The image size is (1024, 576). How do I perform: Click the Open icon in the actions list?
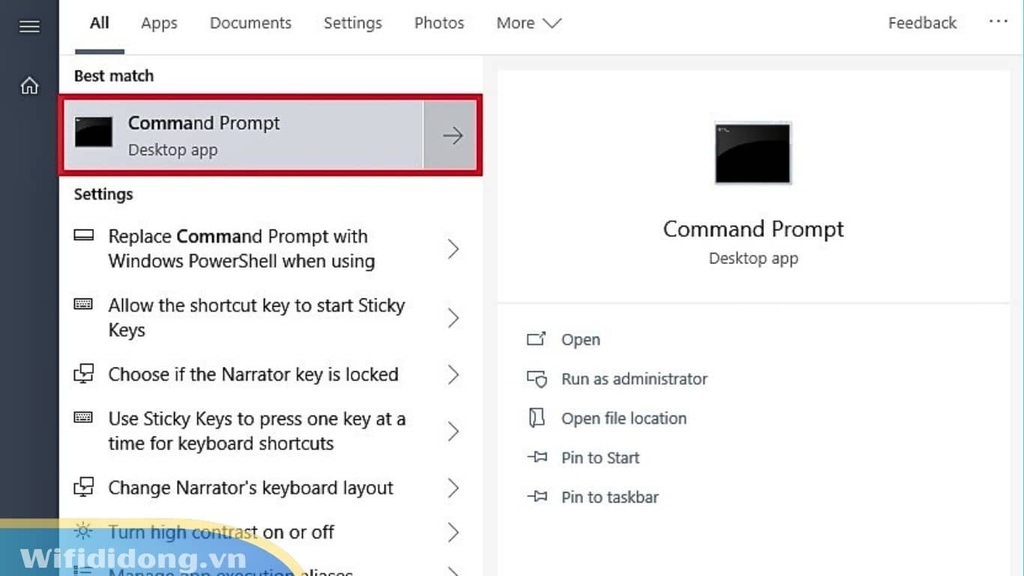(537, 340)
